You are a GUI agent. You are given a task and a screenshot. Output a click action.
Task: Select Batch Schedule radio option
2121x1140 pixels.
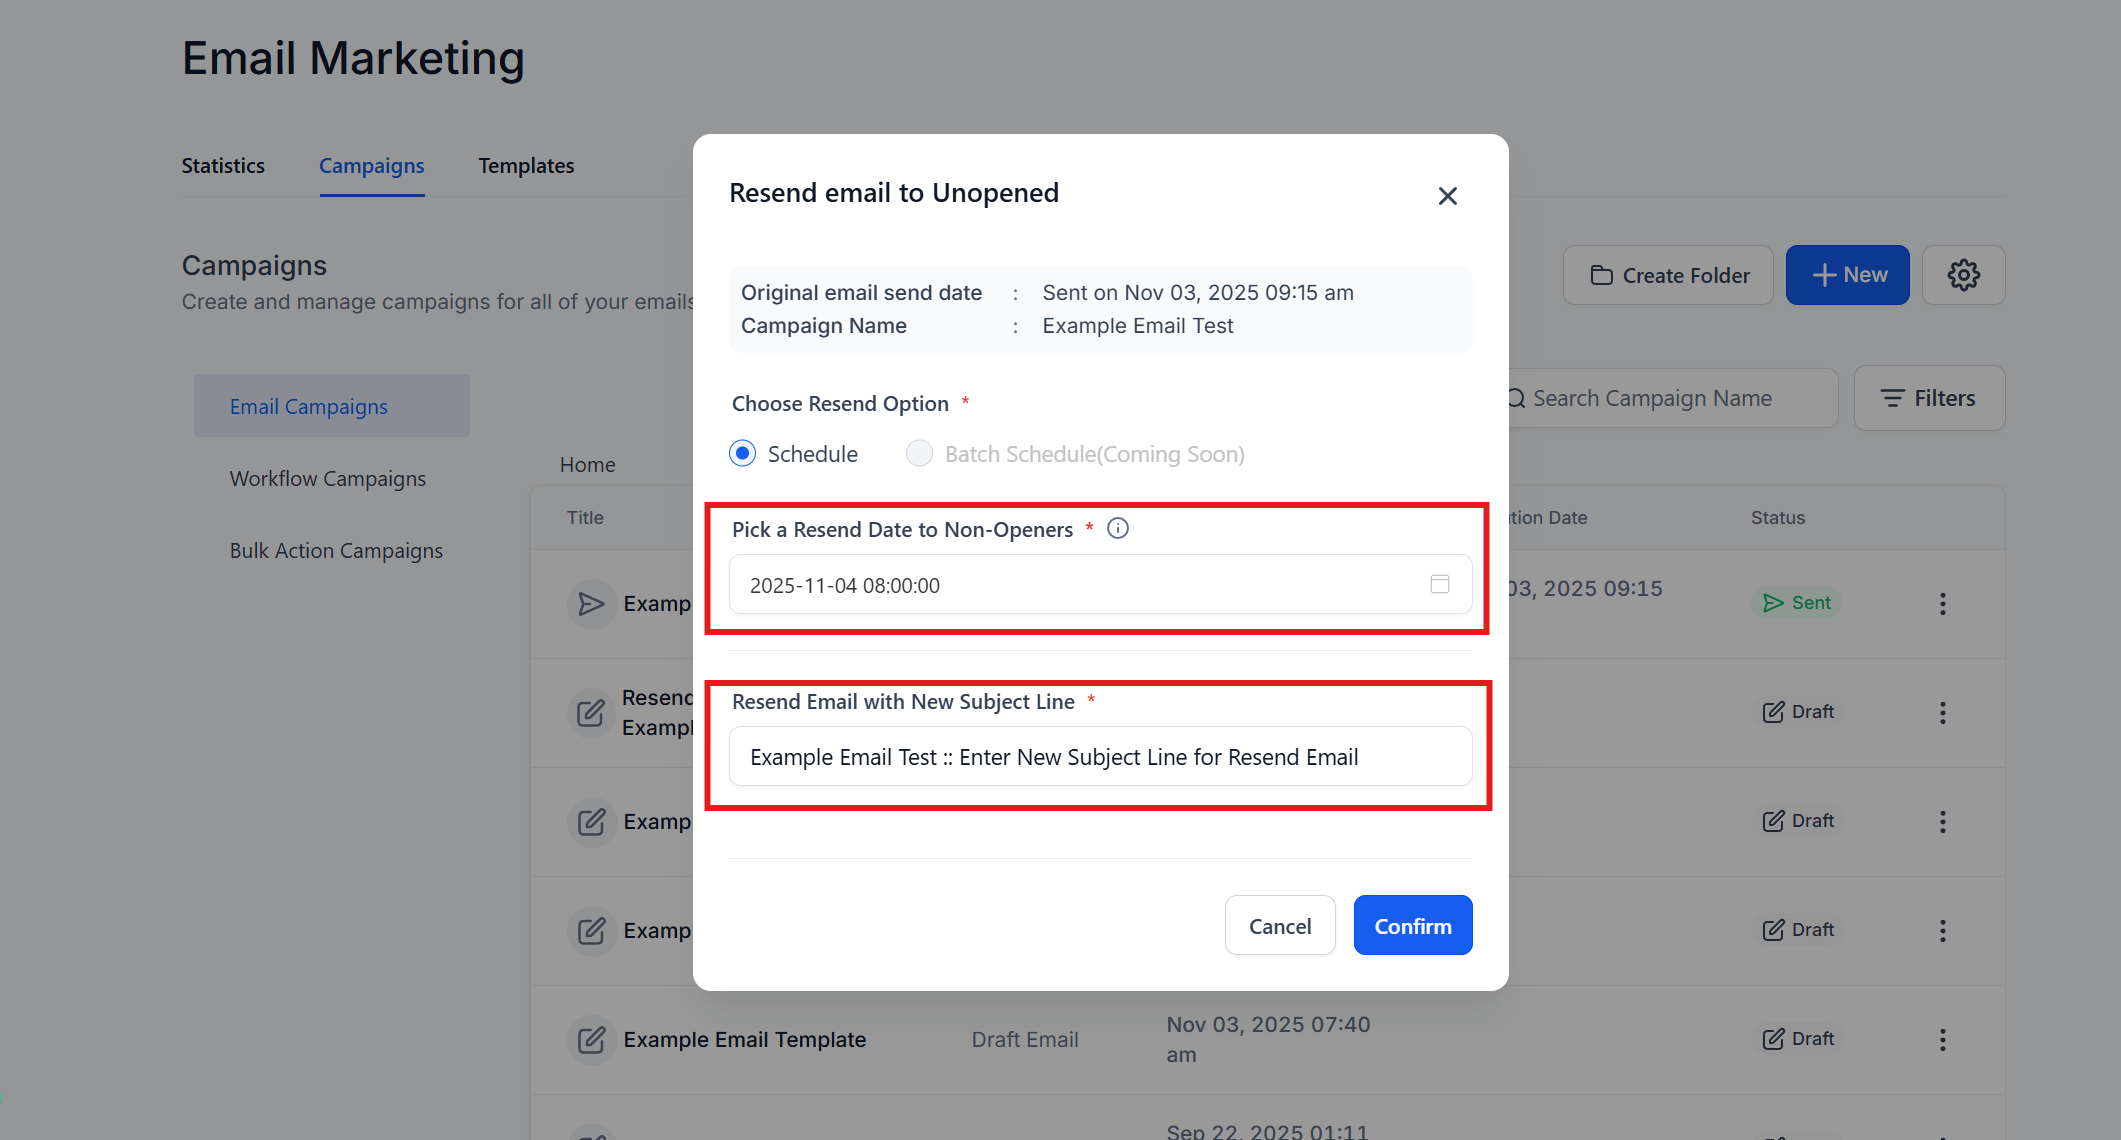919,454
